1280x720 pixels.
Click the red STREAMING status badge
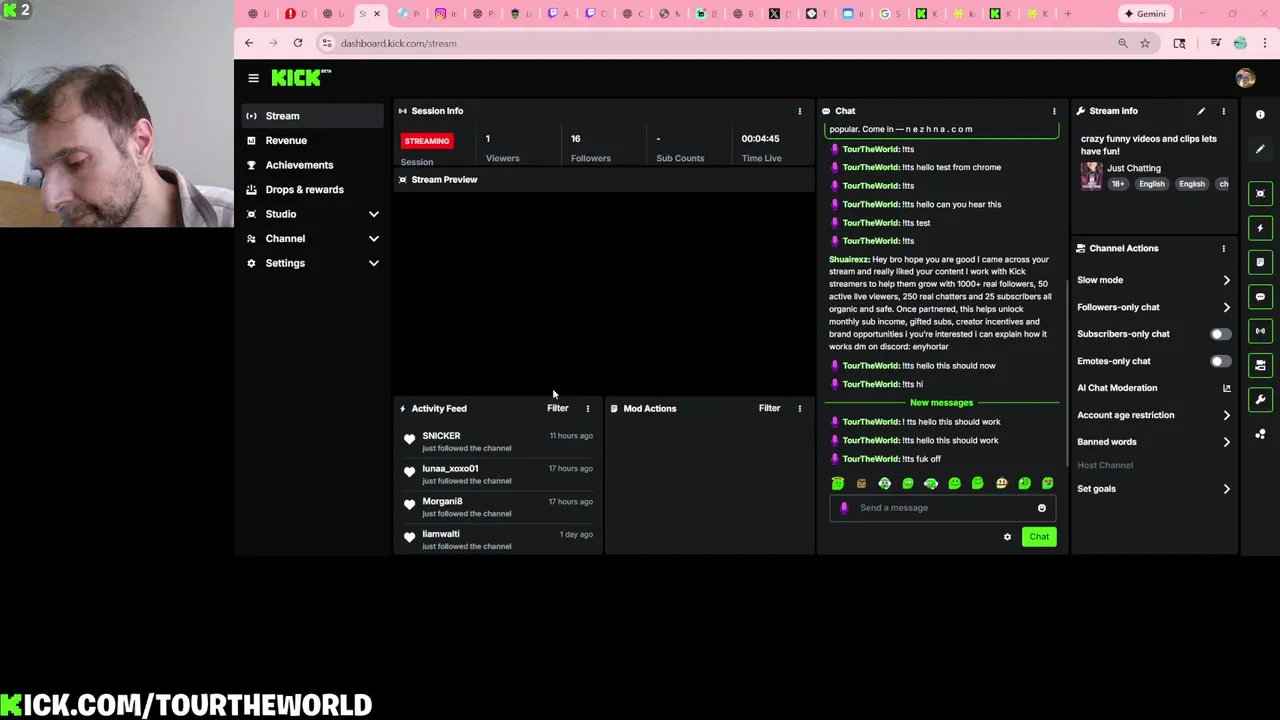tap(427, 141)
